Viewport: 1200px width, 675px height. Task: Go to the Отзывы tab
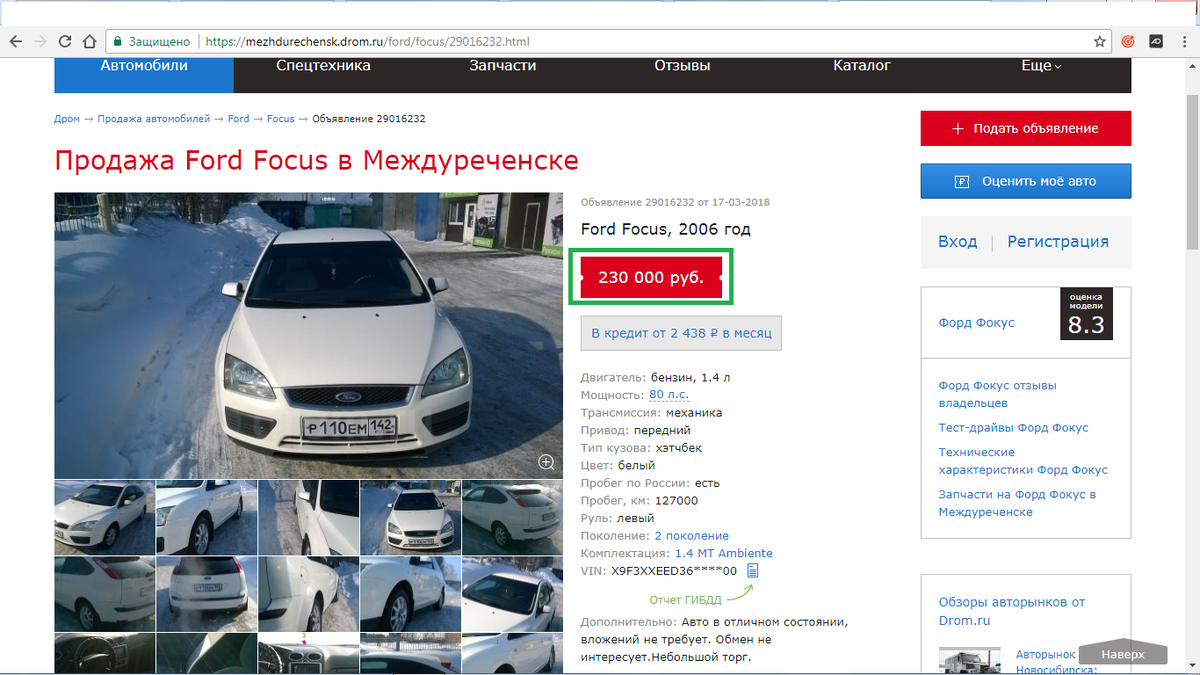click(682, 66)
